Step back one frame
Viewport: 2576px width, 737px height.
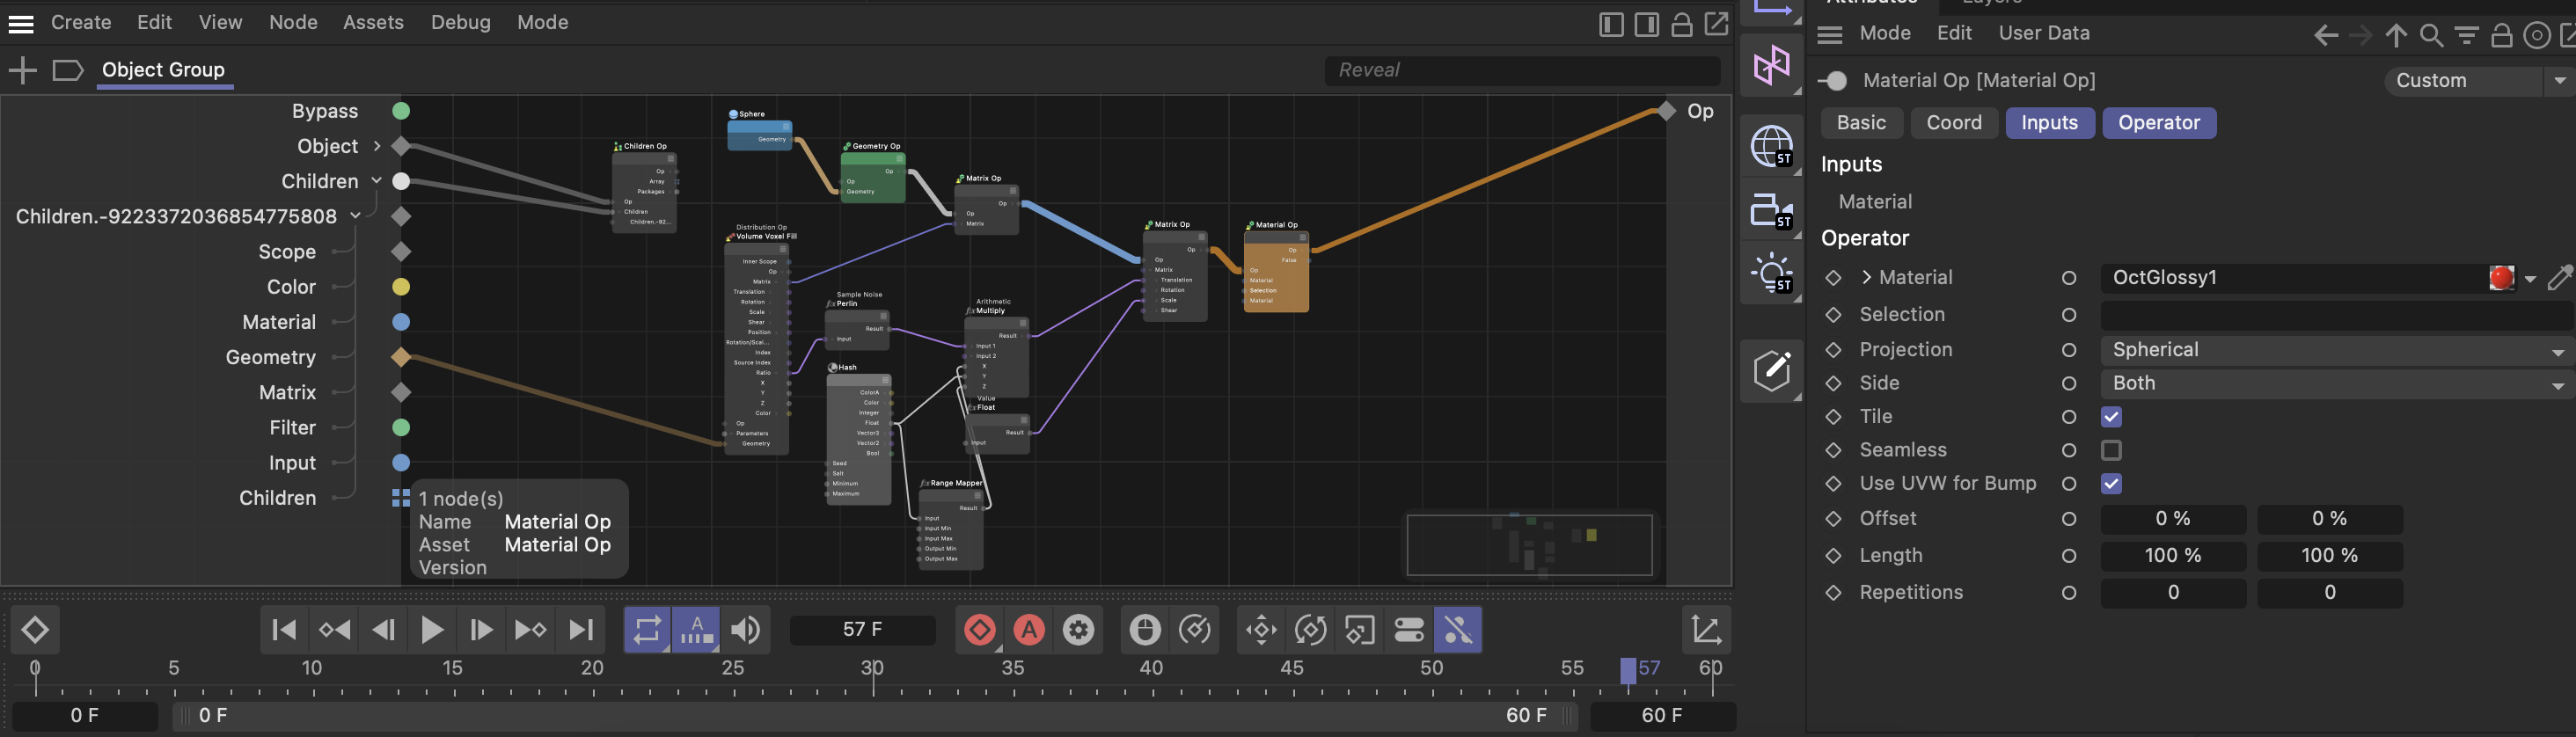pyautogui.click(x=383, y=630)
